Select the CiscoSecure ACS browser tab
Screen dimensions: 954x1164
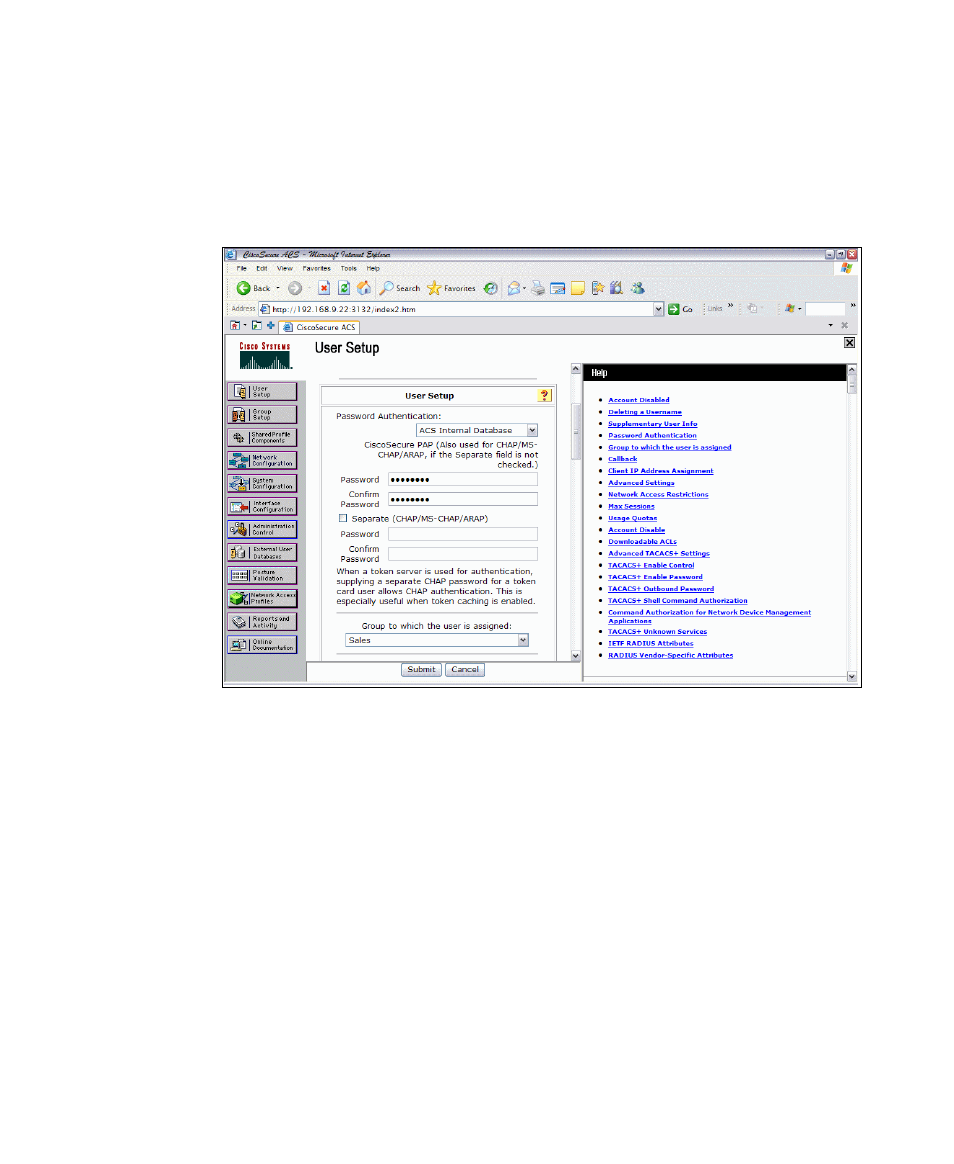tap(319, 327)
